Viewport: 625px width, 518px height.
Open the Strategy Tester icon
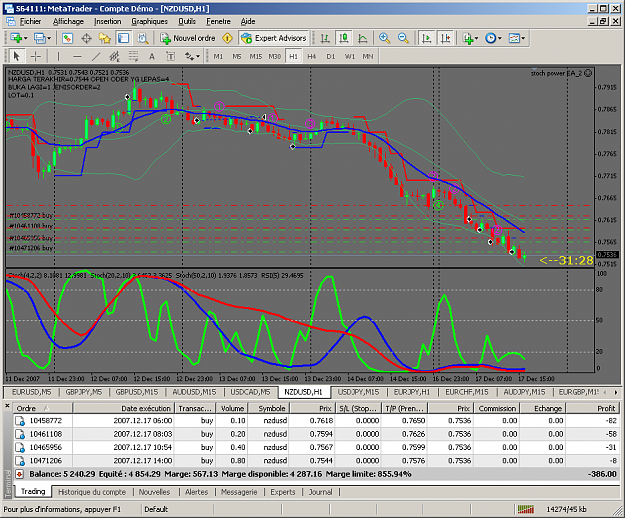click(x=142, y=38)
